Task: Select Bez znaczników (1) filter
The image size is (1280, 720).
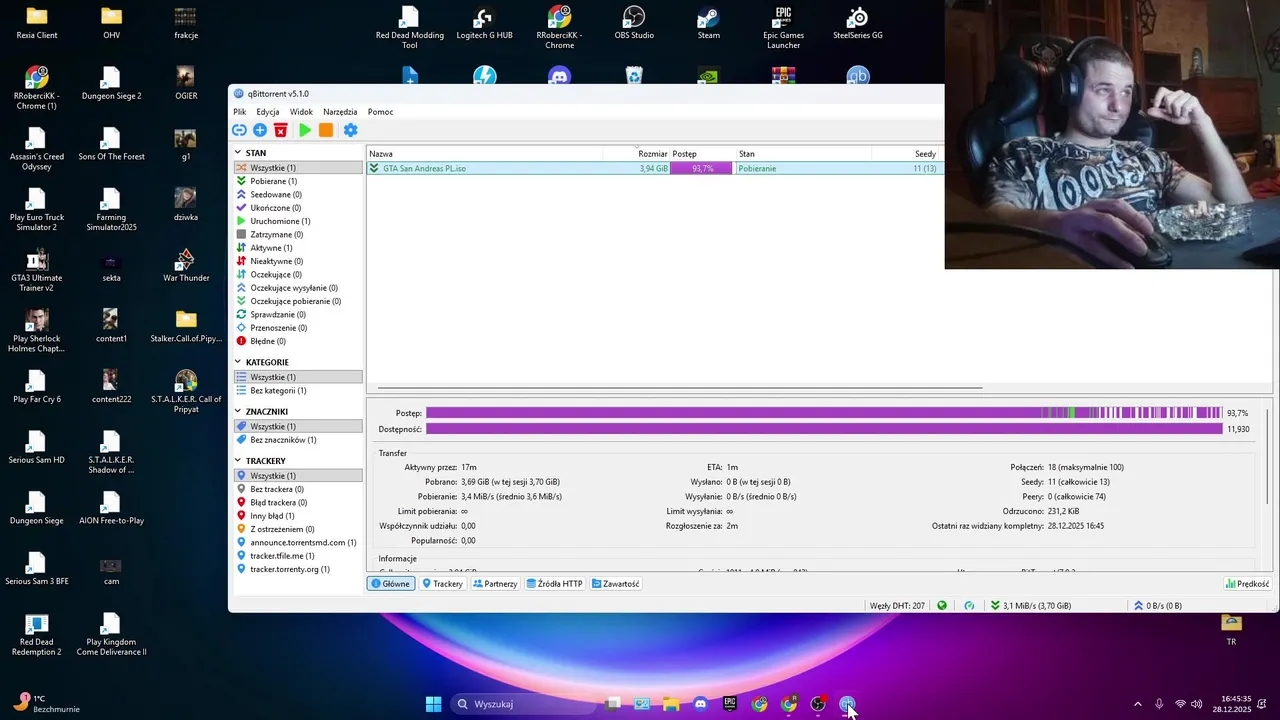Action: coord(298,440)
